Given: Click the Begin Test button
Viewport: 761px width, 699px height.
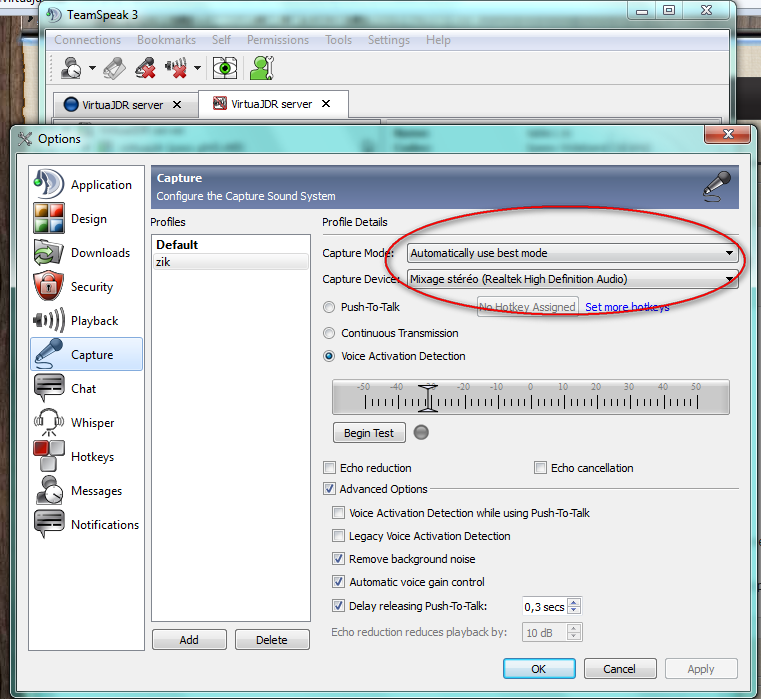Looking at the screenshot, I should tap(369, 433).
